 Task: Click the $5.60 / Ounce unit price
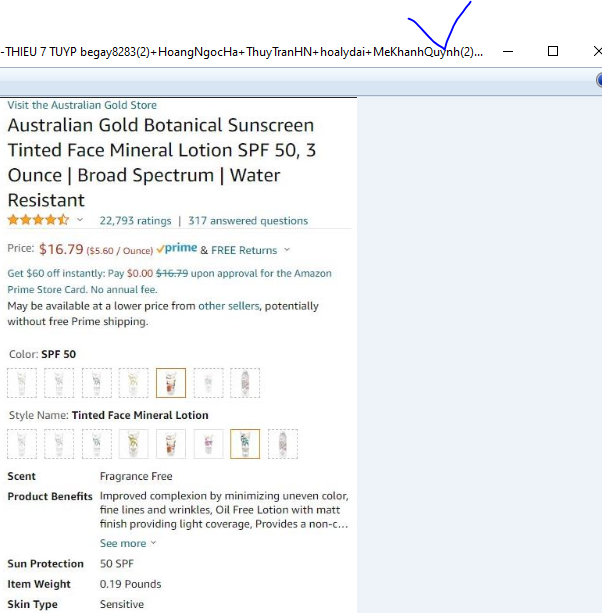tap(120, 251)
